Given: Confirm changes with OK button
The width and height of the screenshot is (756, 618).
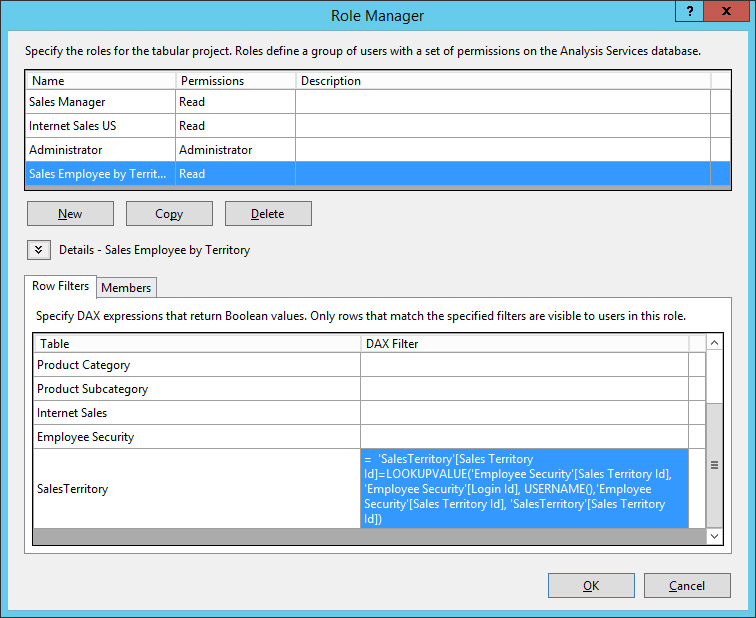Looking at the screenshot, I should pos(591,586).
